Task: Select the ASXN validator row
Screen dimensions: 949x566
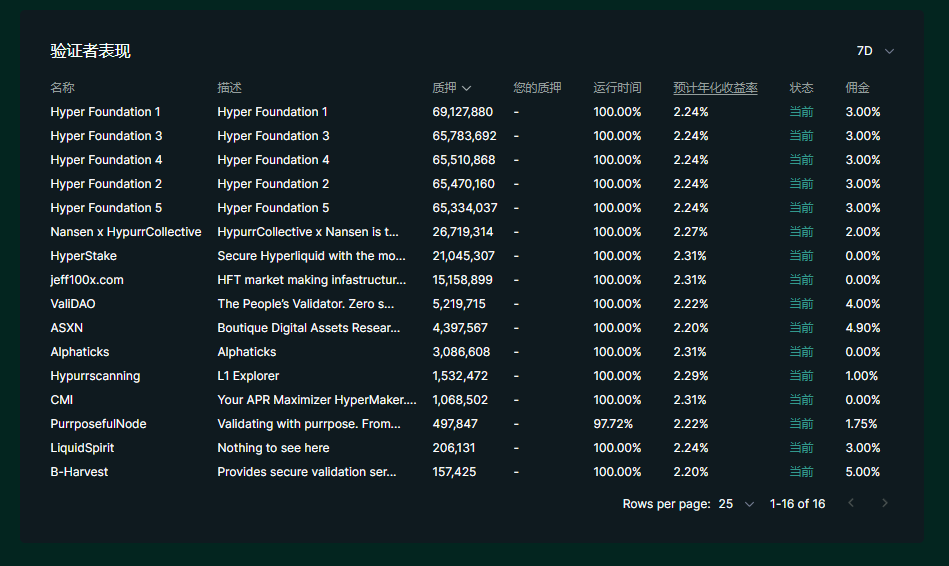Action: click(66, 328)
